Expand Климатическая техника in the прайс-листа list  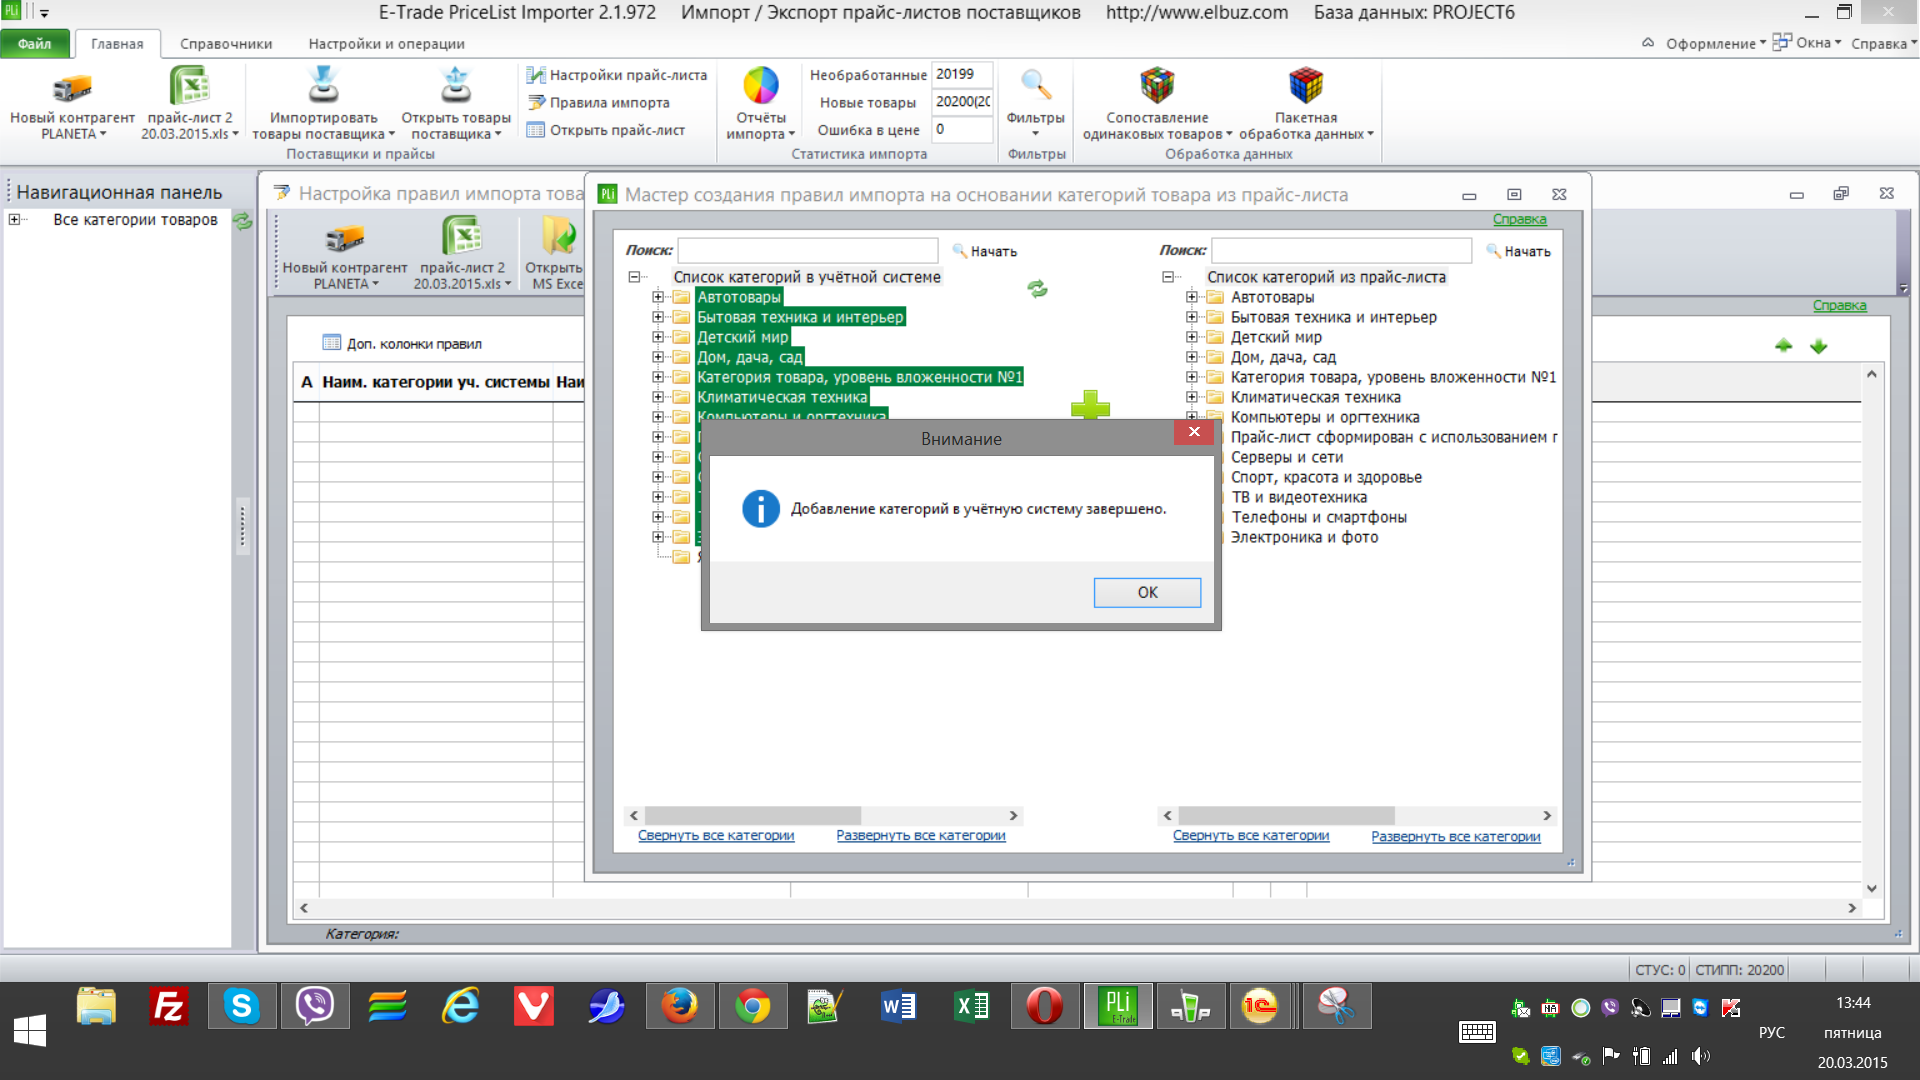tap(1192, 397)
